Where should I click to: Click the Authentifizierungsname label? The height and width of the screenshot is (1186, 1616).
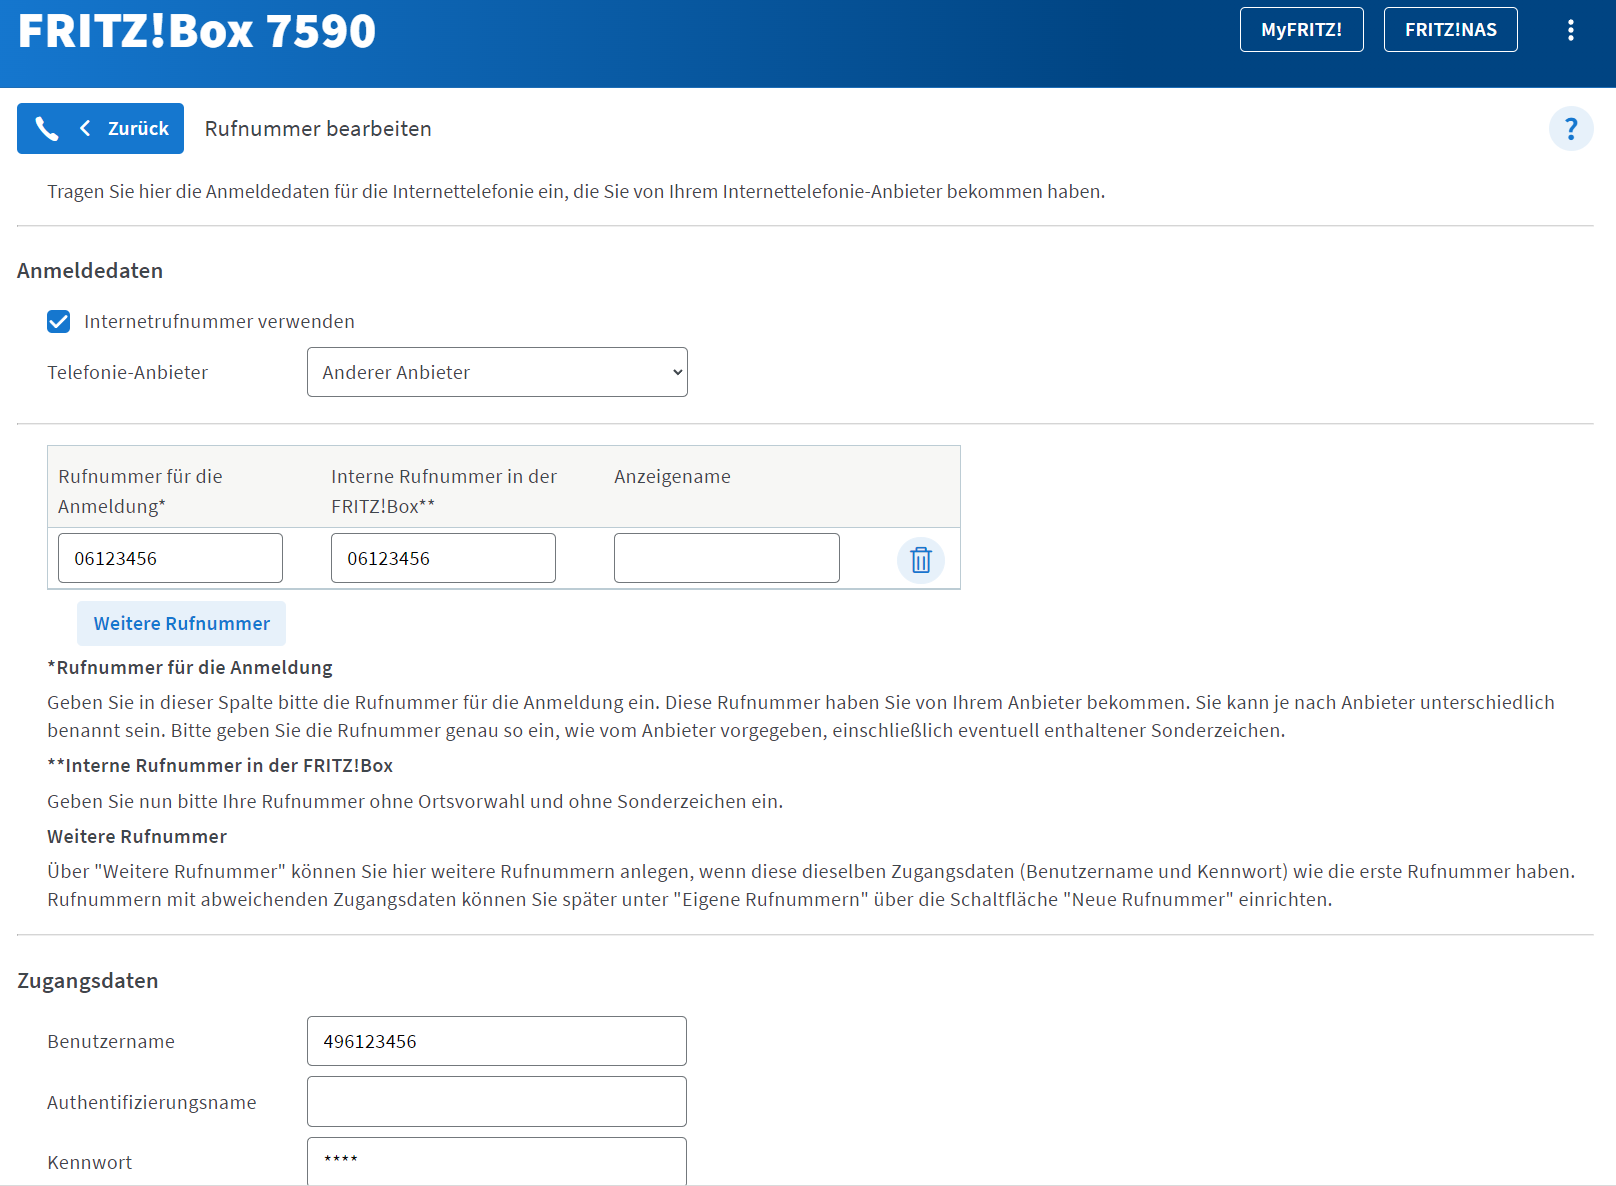click(152, 1102)
